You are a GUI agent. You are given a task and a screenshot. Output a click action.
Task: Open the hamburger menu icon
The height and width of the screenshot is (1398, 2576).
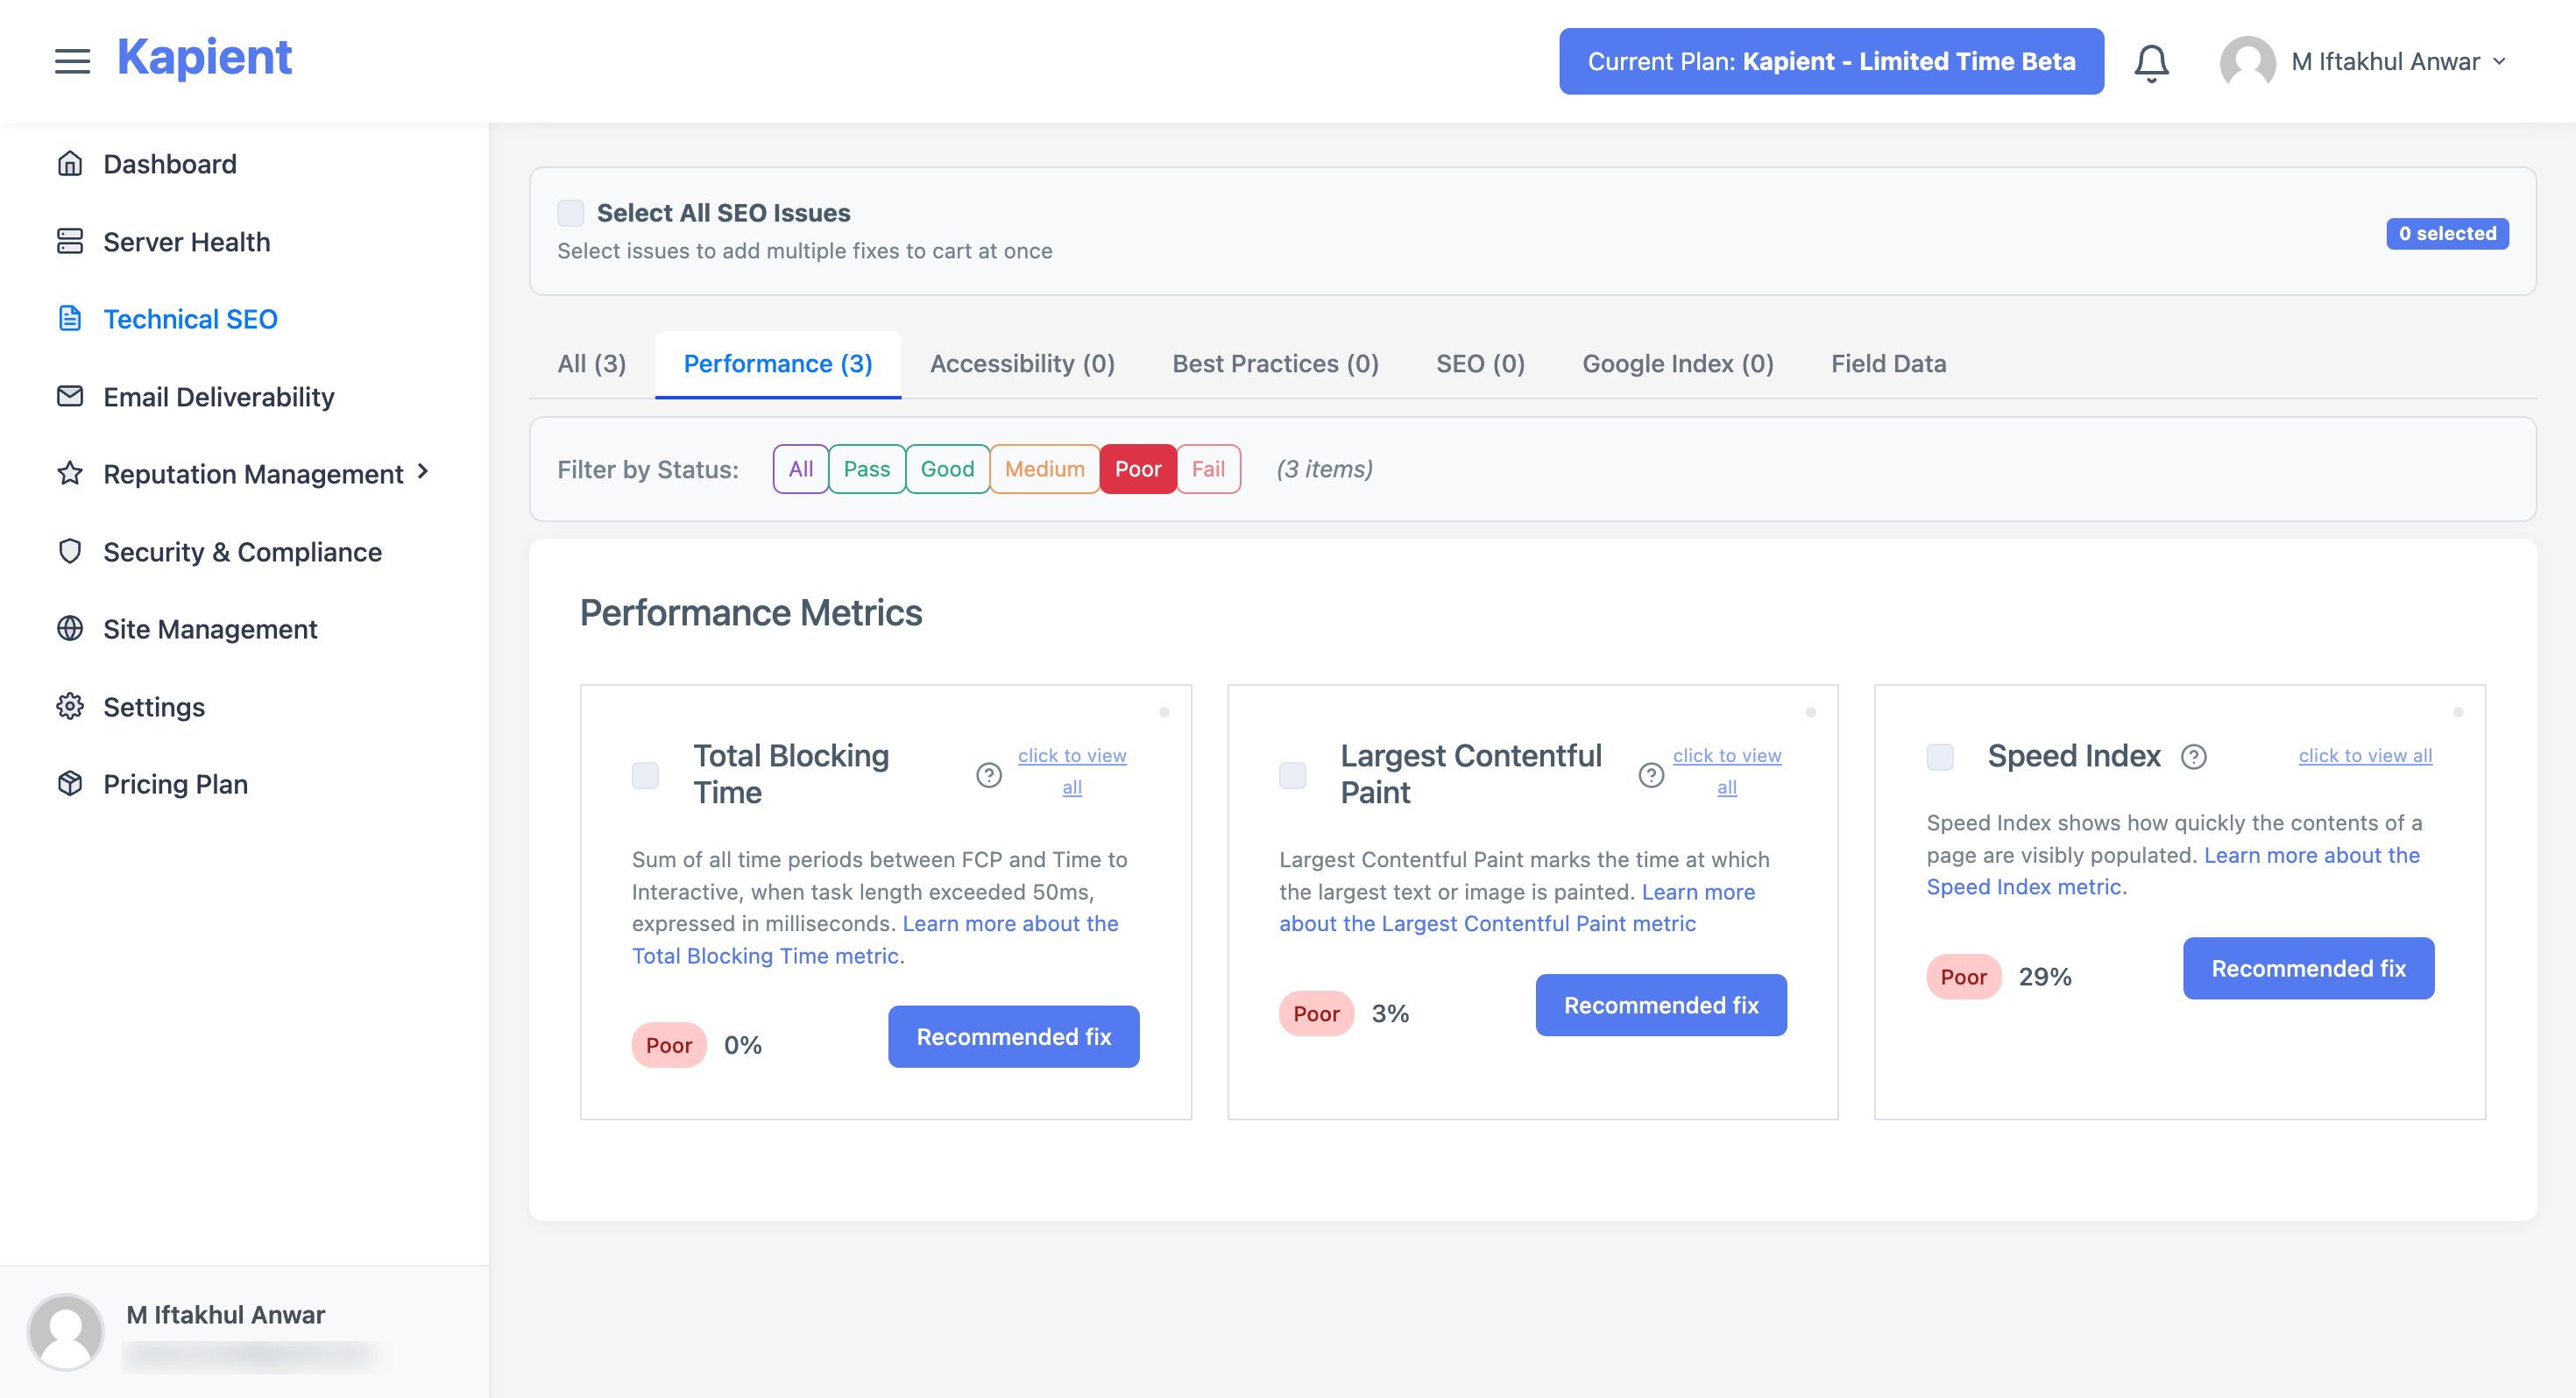pyautogui.click(x=72, y=61)
